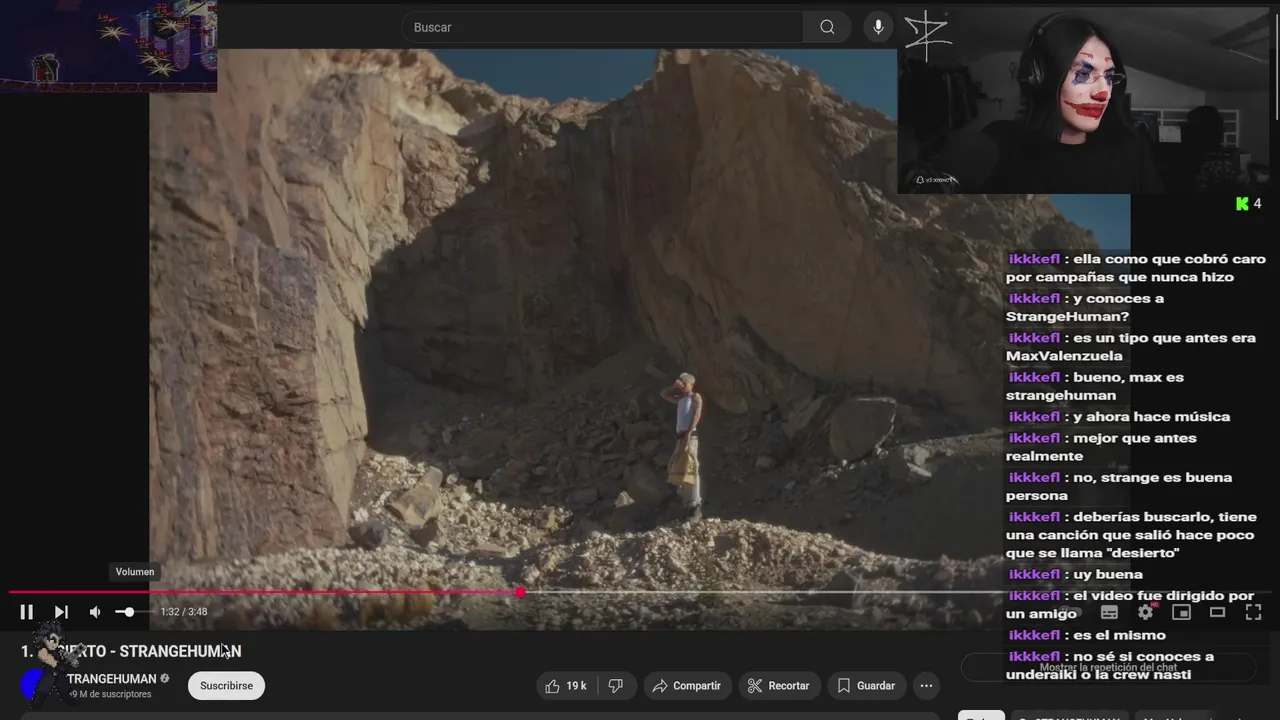
Task: Like the video with 19 k likes
Action: click(565, 686)
